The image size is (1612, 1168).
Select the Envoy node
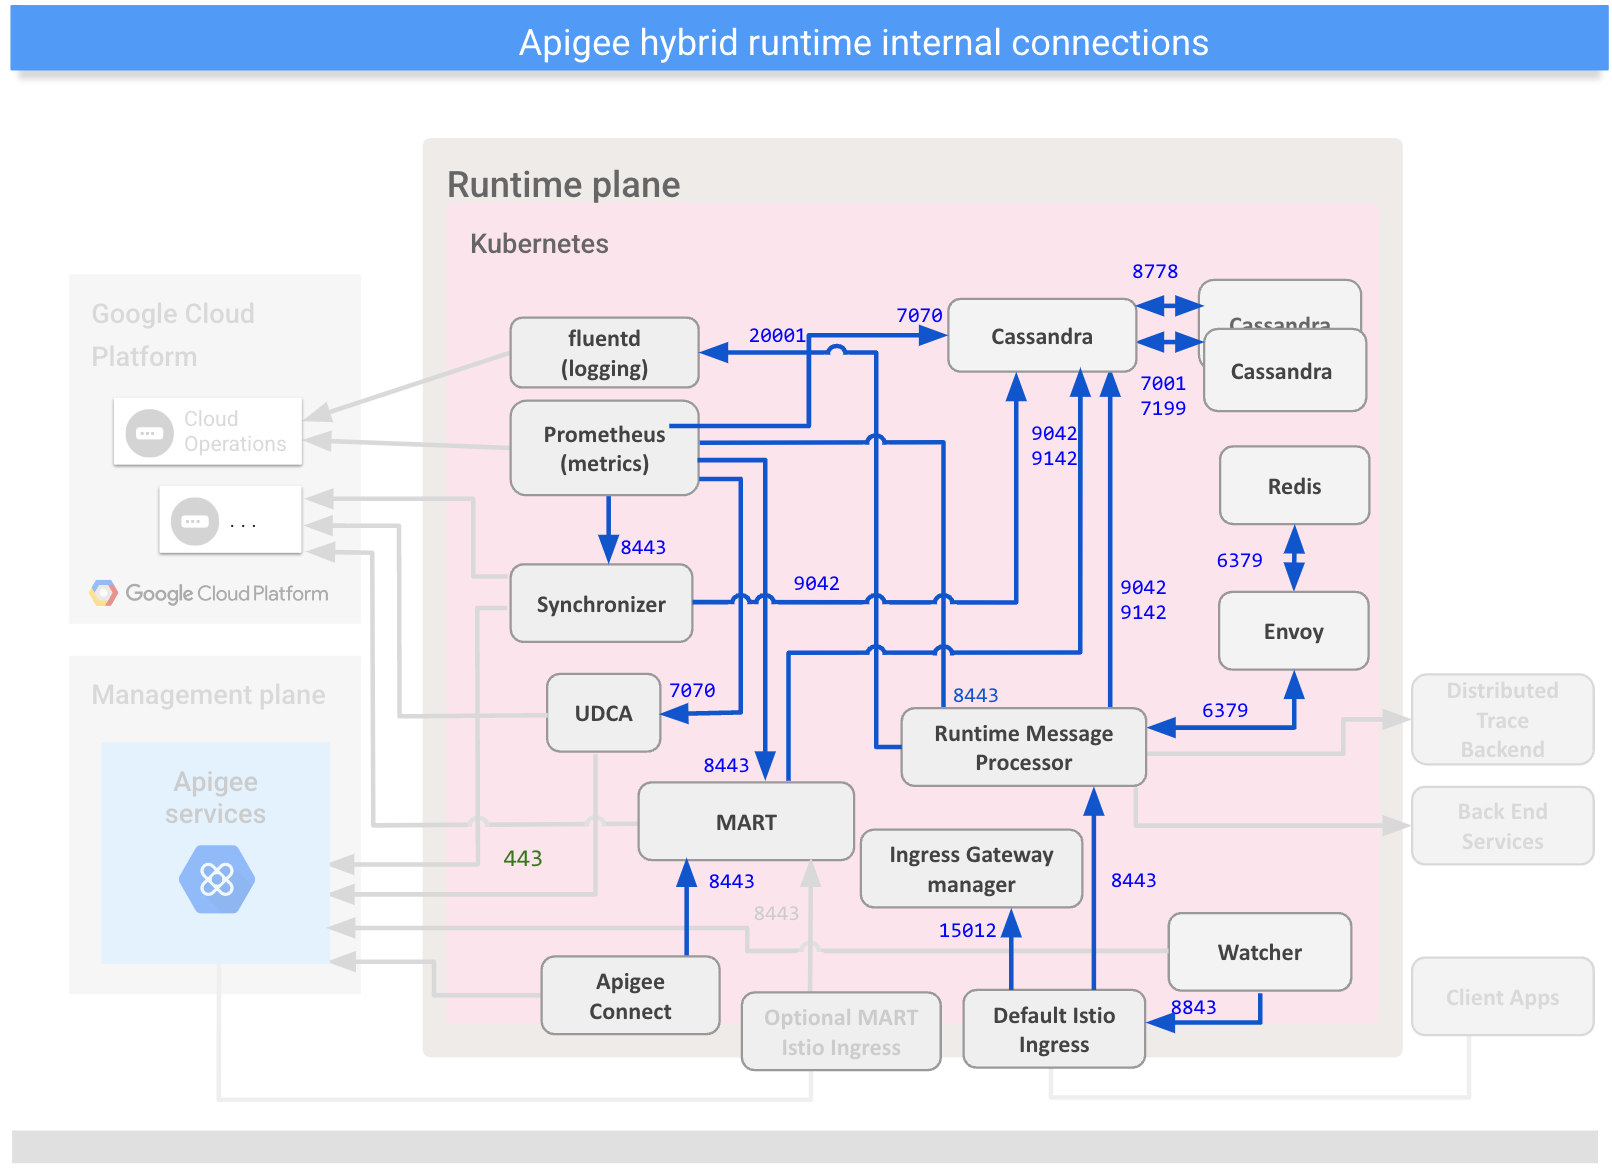point(1294,631)
